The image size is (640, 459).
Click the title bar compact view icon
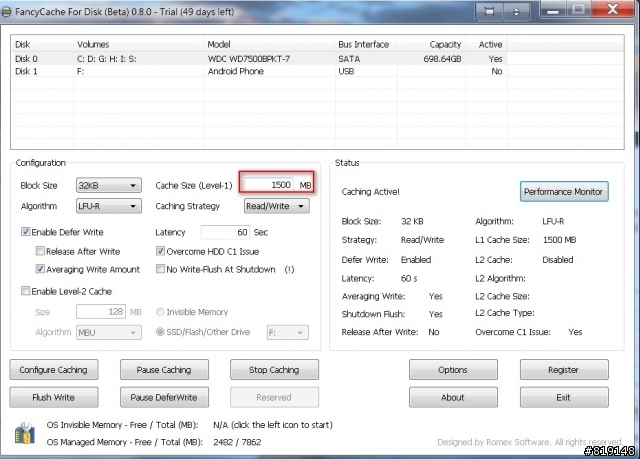pyautogui.click(x=489, y=11)
